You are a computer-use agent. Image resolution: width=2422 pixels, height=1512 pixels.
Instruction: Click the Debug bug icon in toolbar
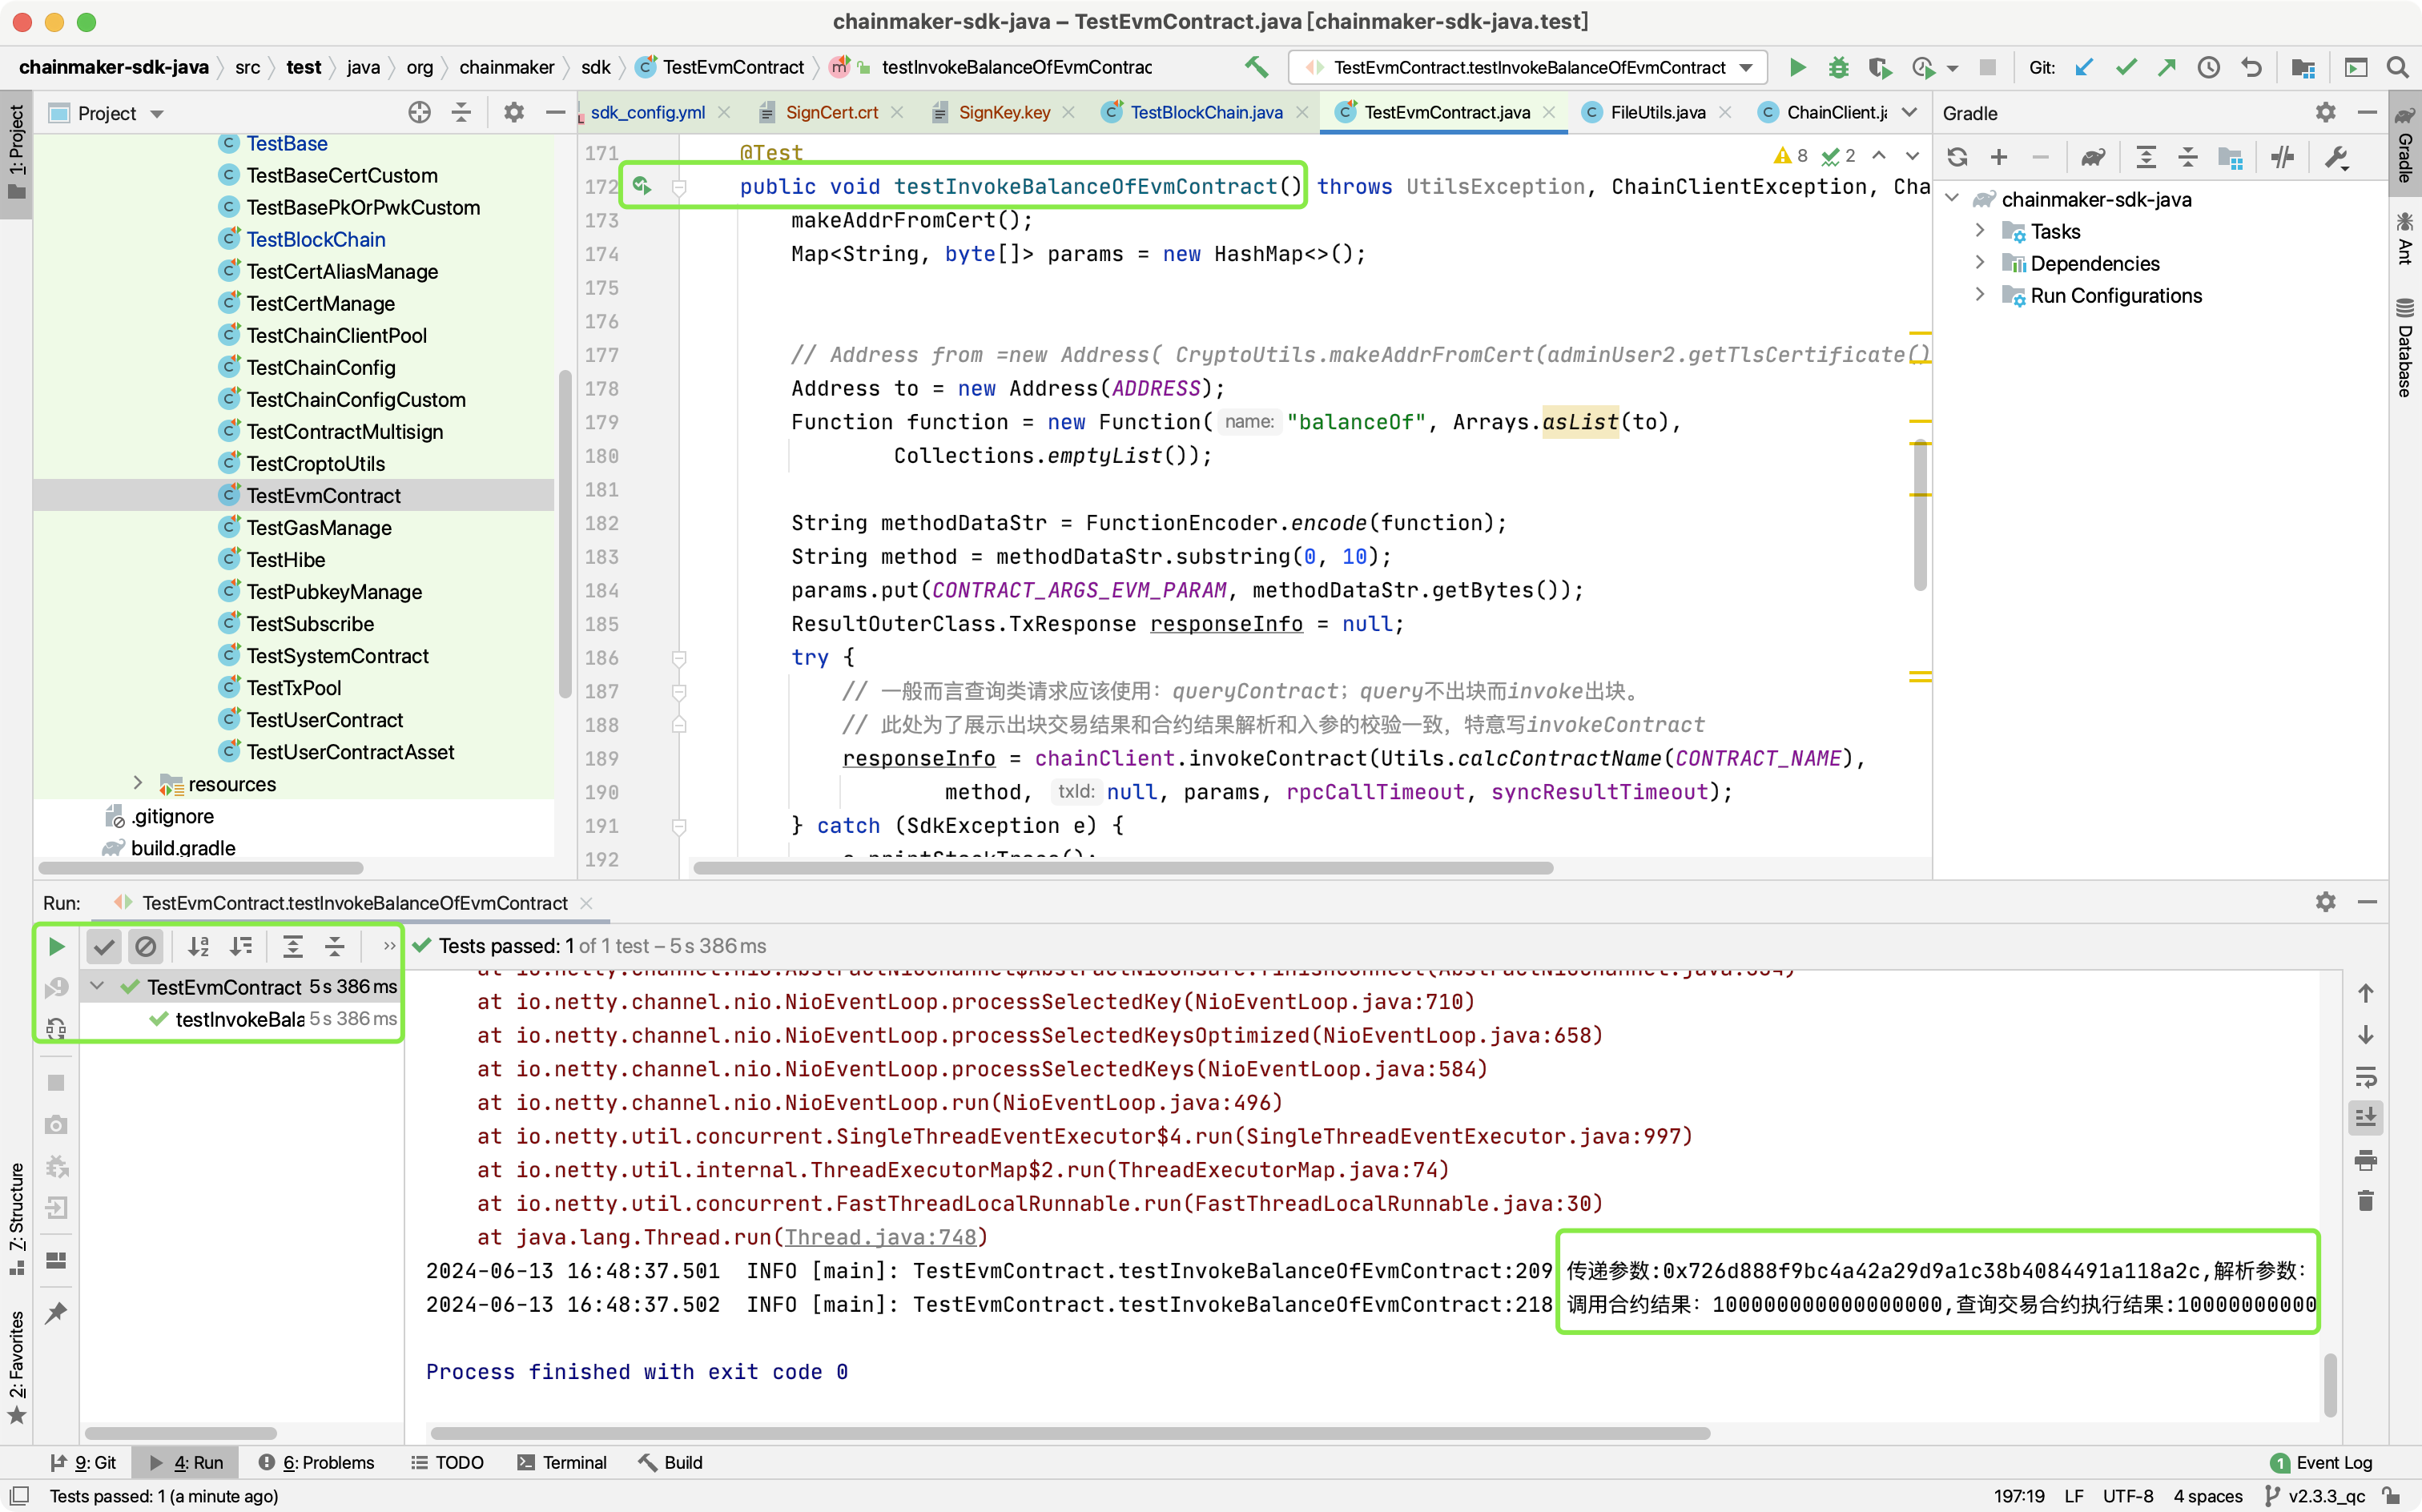(x=1838, y=67)
